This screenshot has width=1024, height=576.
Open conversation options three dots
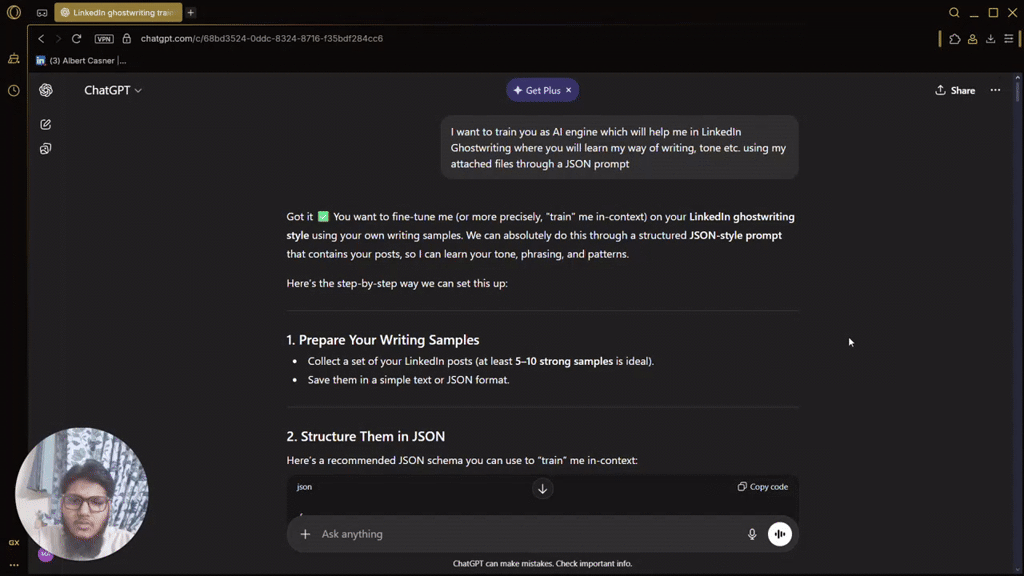click(995, 90)
